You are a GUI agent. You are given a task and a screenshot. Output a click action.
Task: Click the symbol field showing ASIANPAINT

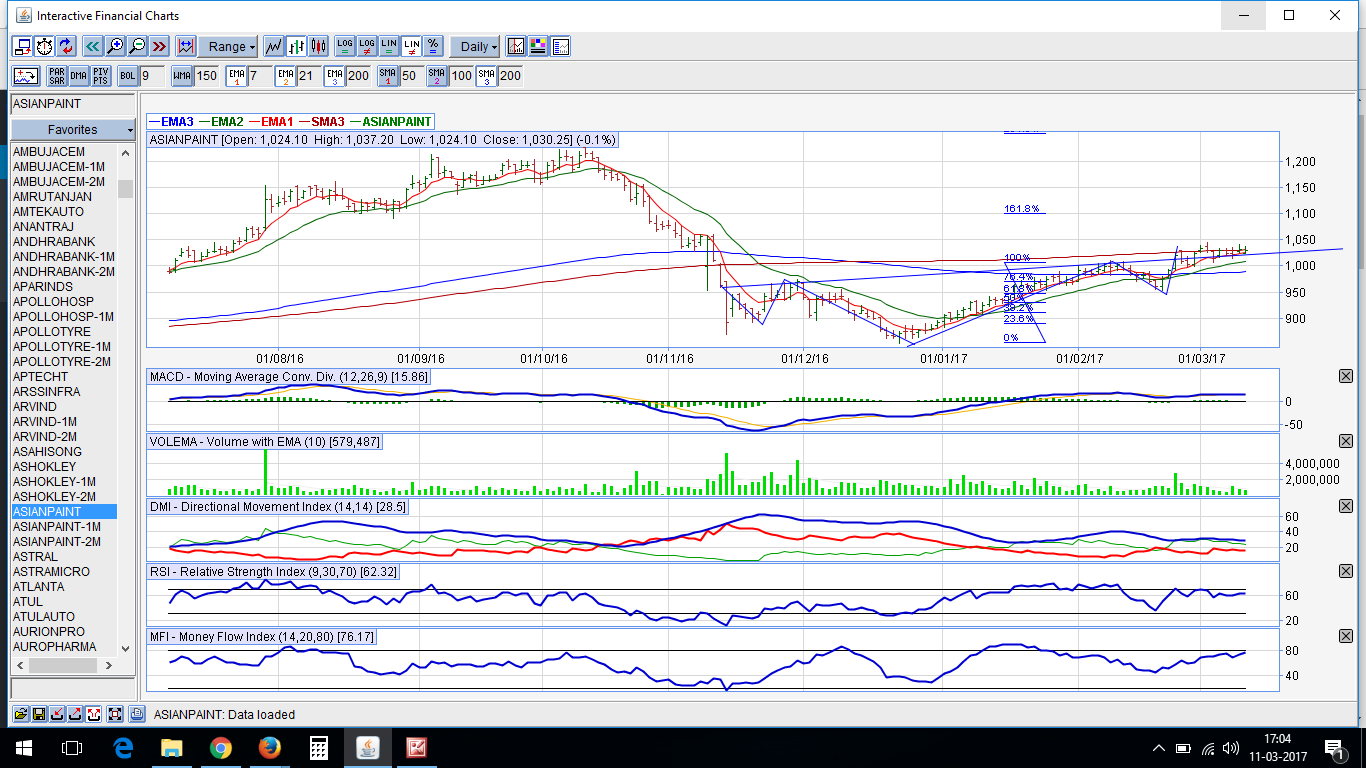click(x=72, y=104)
